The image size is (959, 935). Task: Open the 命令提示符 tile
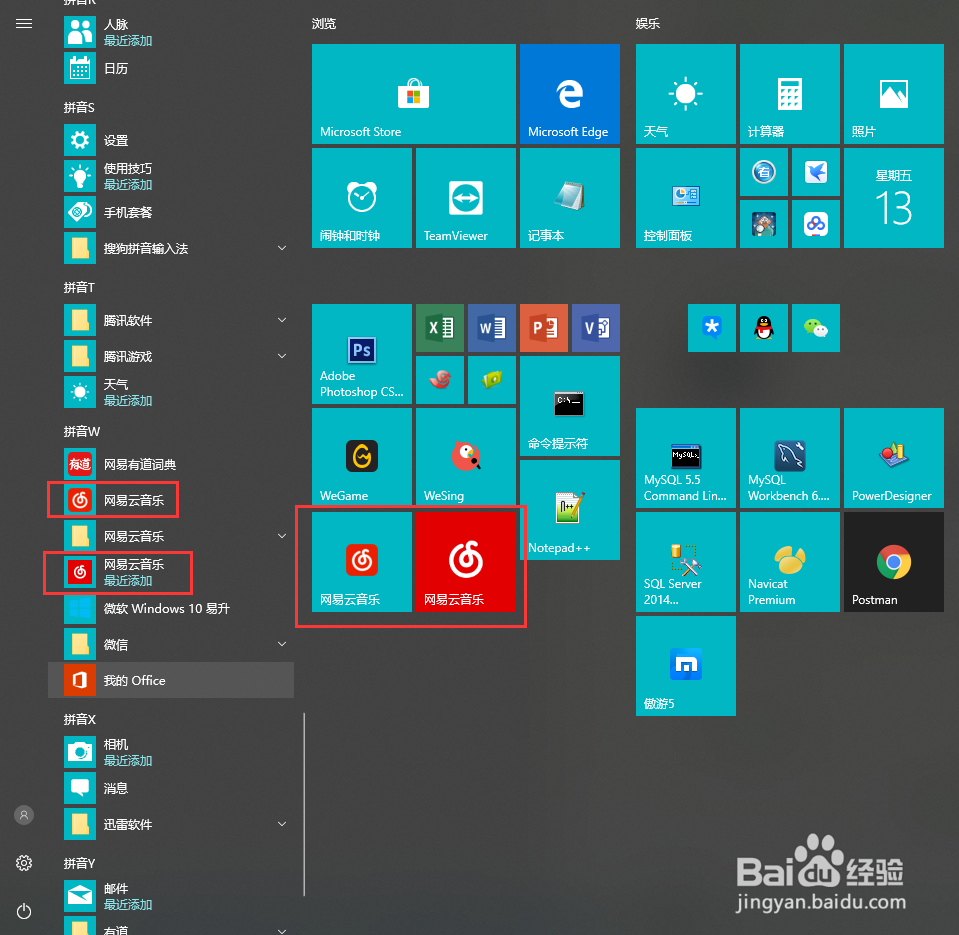click(569, 405)
